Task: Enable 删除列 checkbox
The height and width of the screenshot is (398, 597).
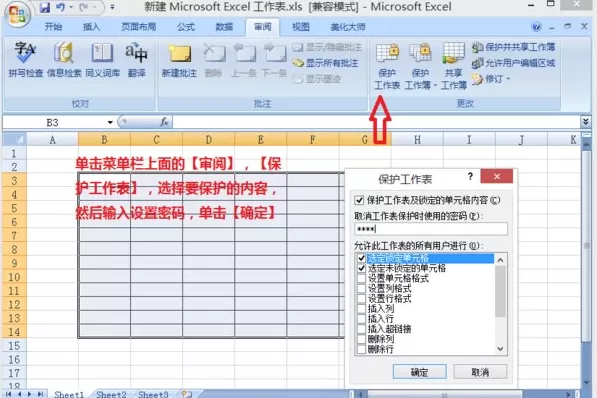Action: (361, 339)
